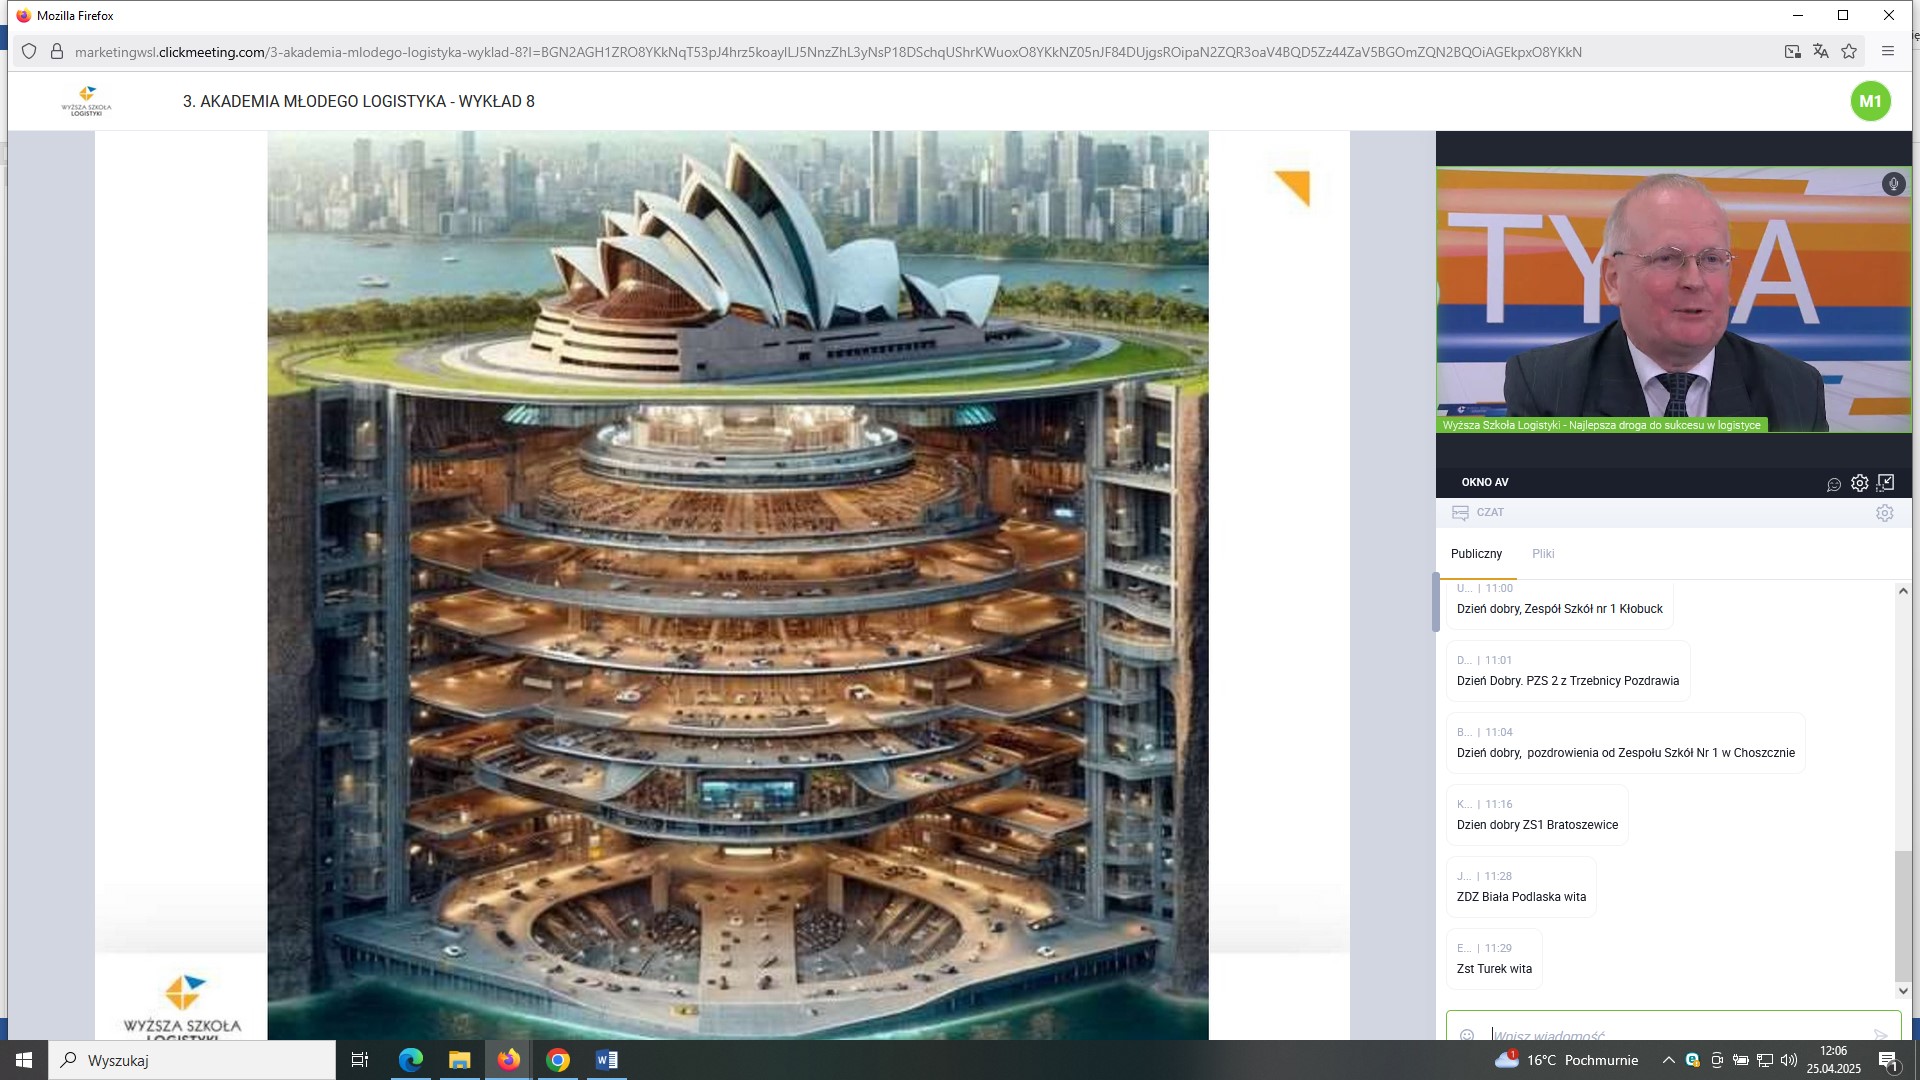The width and height of the screenshot is (1920, 1080).
Task: Click message about Zespół Szkół Nr 1 w Choszcznie
Action: pos(1625,753)
